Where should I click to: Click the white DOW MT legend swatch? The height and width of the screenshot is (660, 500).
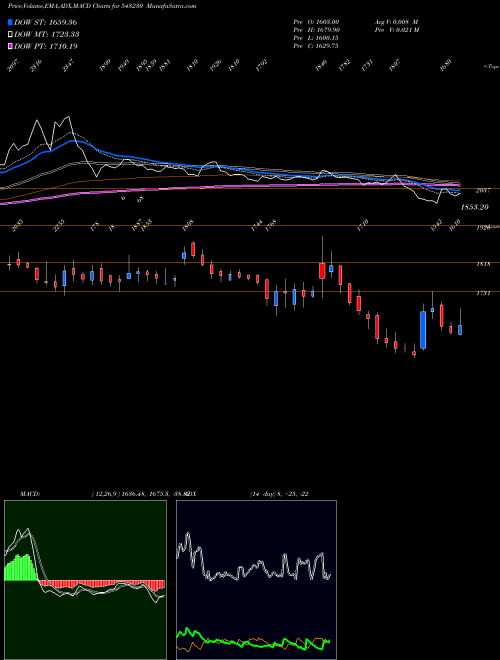pos(10,34)
